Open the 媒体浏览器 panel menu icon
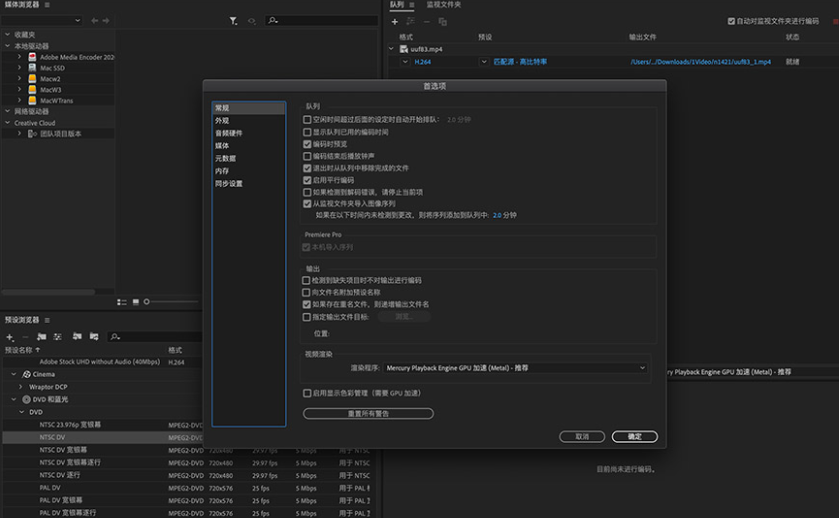Viewport: 839px width, 518px height. pos(47,5)
